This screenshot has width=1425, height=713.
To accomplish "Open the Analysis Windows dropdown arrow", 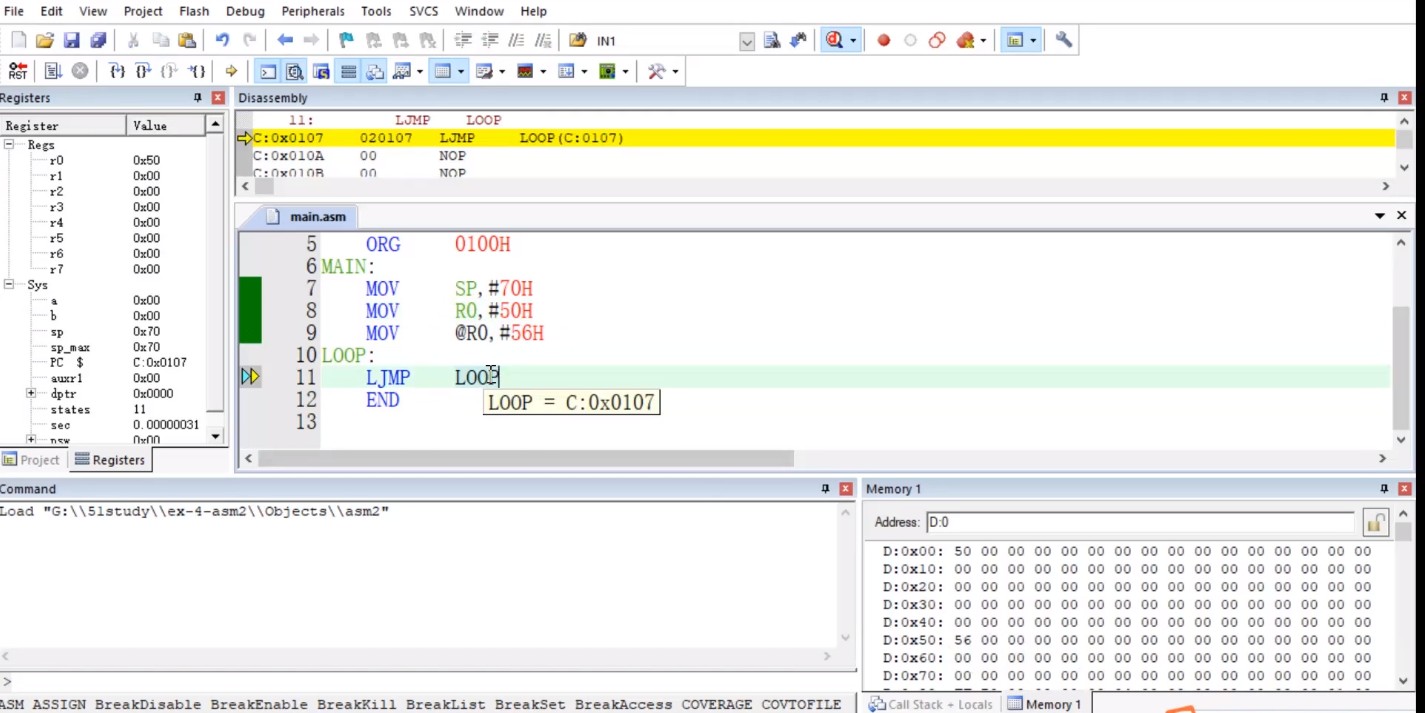I will [x=543, y=71].
